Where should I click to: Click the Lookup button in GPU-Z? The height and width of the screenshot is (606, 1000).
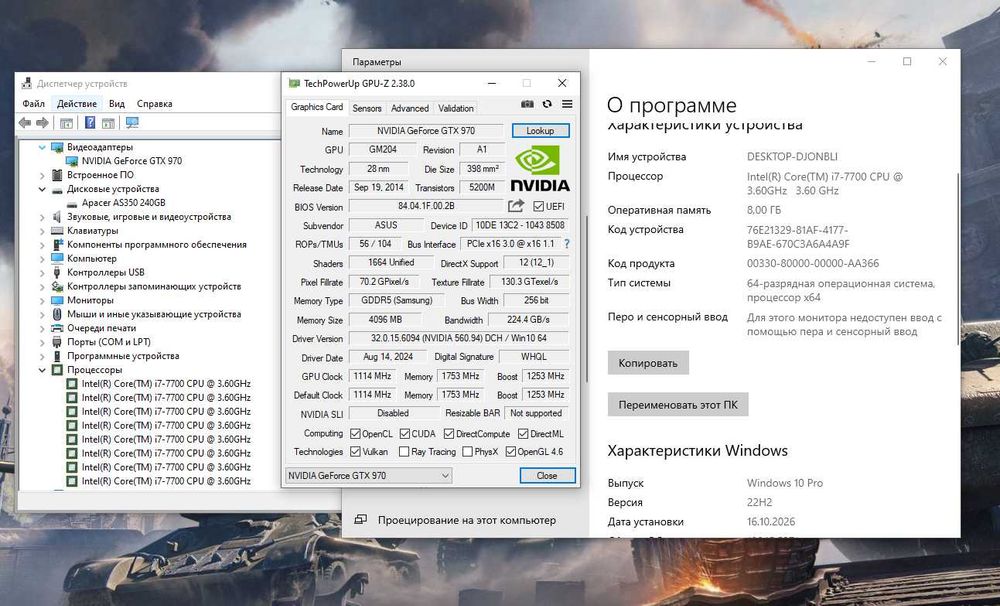pos(540,131)
